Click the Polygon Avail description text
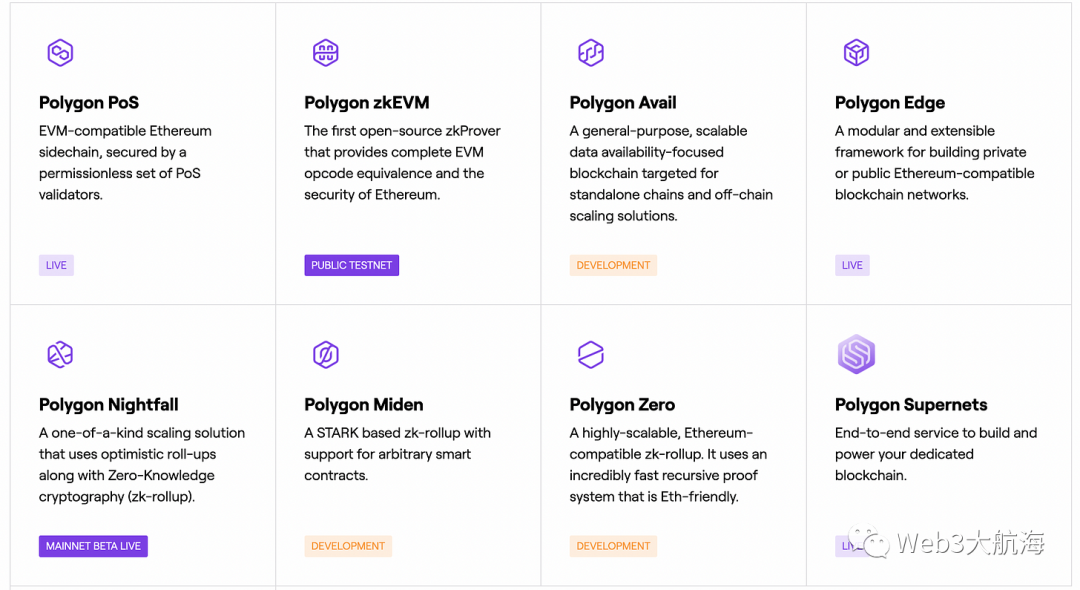1080x590 pixels. [x=671, y=173]
